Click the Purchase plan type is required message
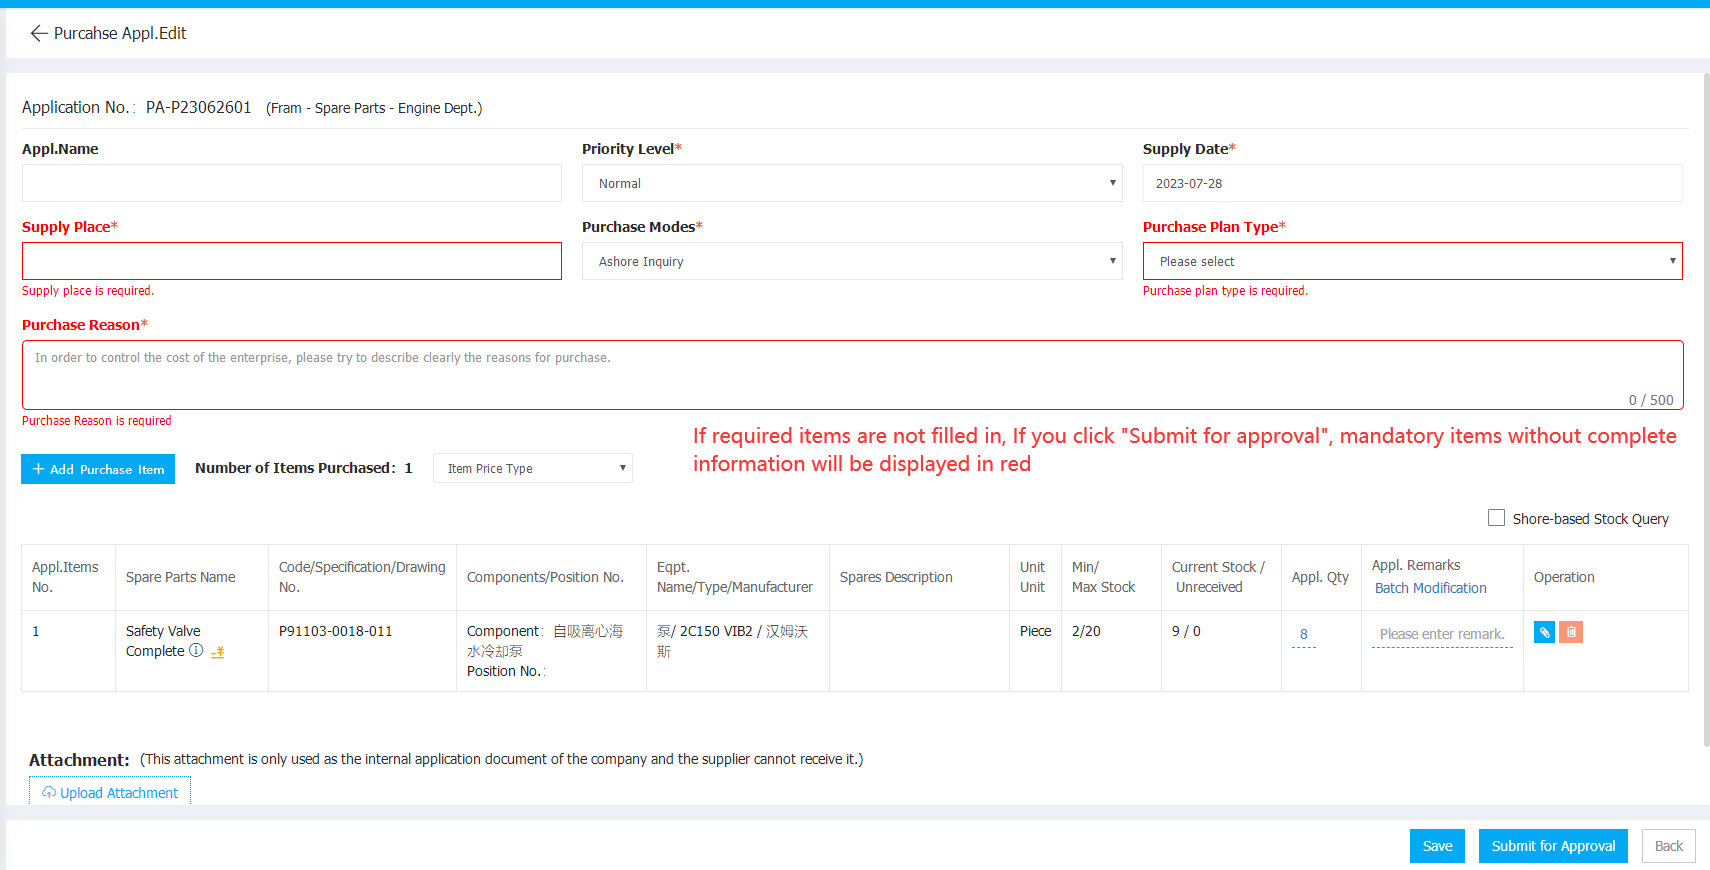 click(1225, 291)
